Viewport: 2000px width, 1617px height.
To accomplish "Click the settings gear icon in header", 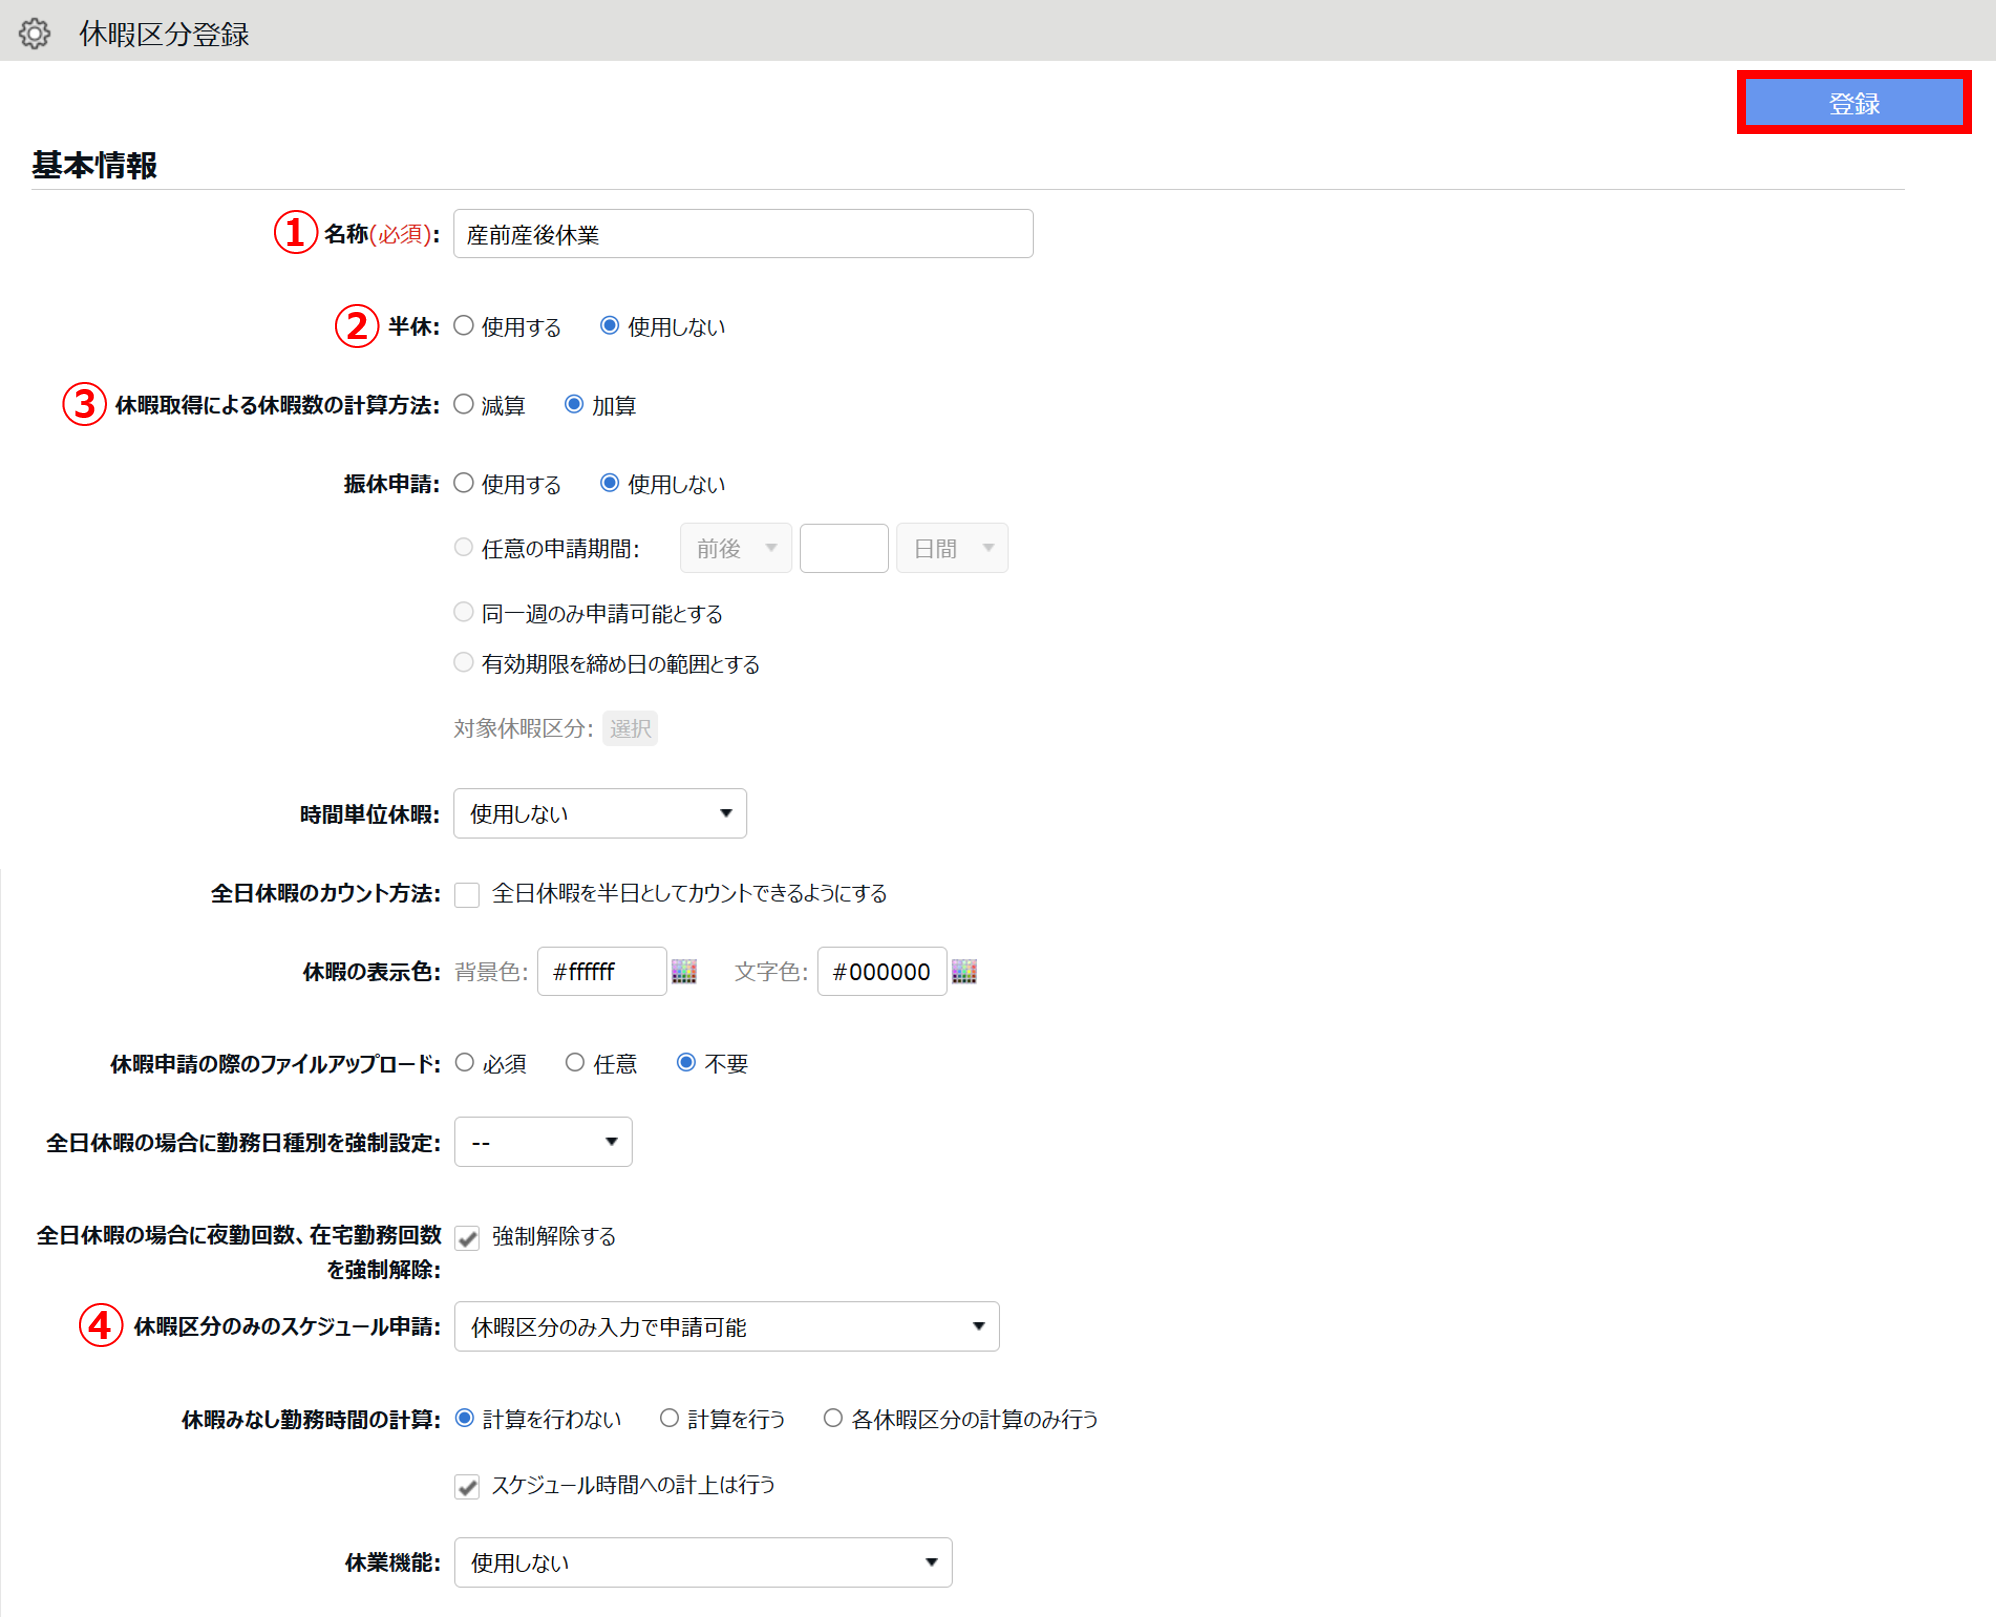I will point(35,33).
